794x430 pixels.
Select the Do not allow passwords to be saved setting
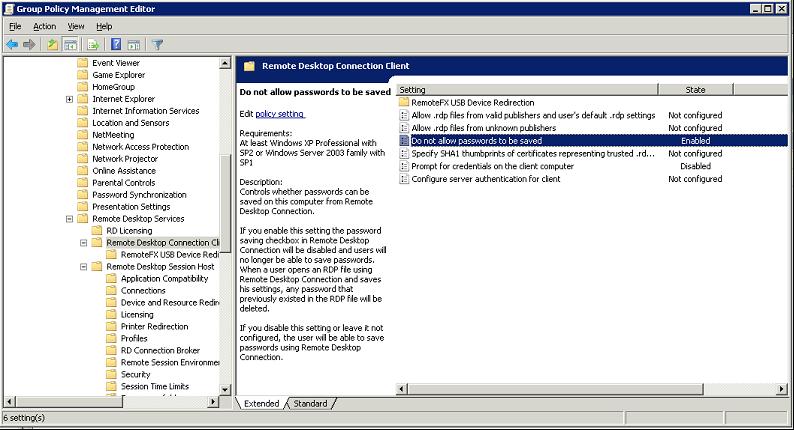coord(592,141)
